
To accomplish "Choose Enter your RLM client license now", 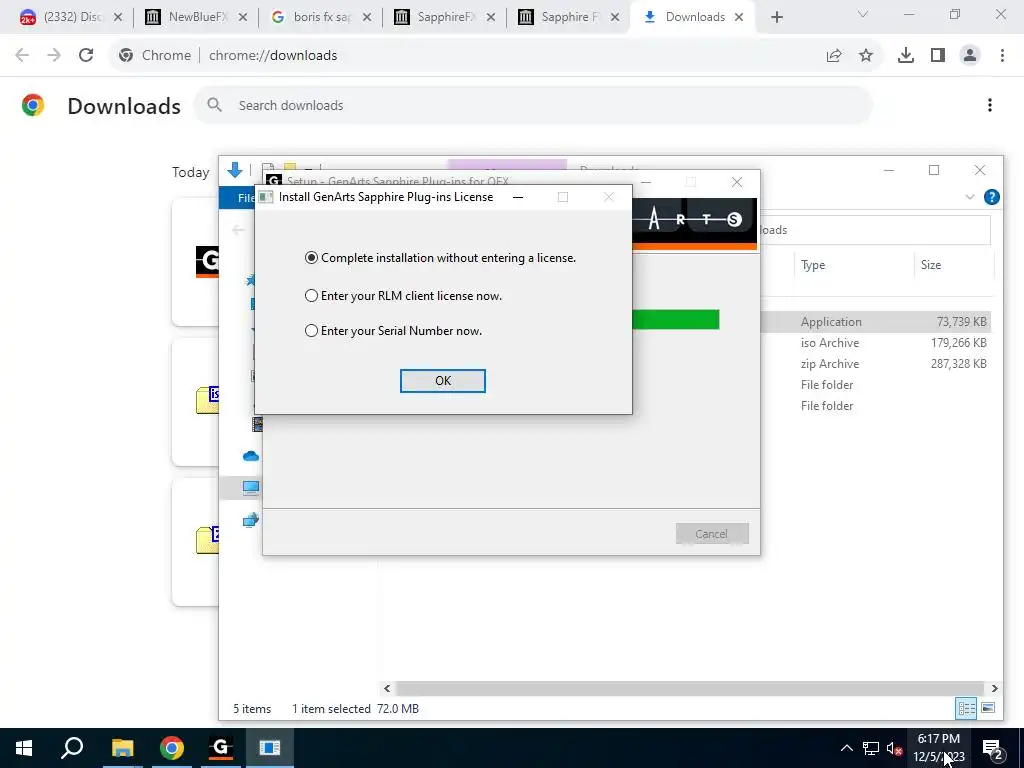I will pyautogui.click(x=403, y=296).
